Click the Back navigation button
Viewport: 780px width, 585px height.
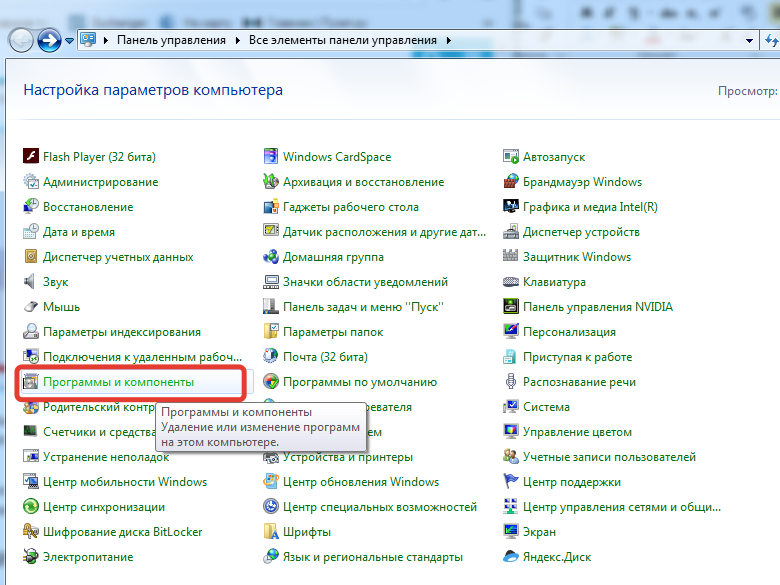(21, 40)
